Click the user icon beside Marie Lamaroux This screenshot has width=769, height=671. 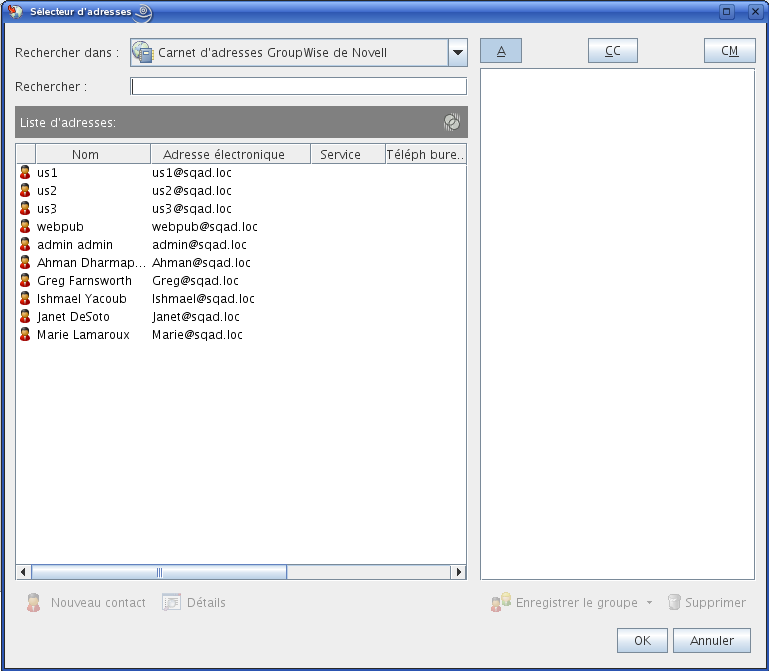coord(25,335)
